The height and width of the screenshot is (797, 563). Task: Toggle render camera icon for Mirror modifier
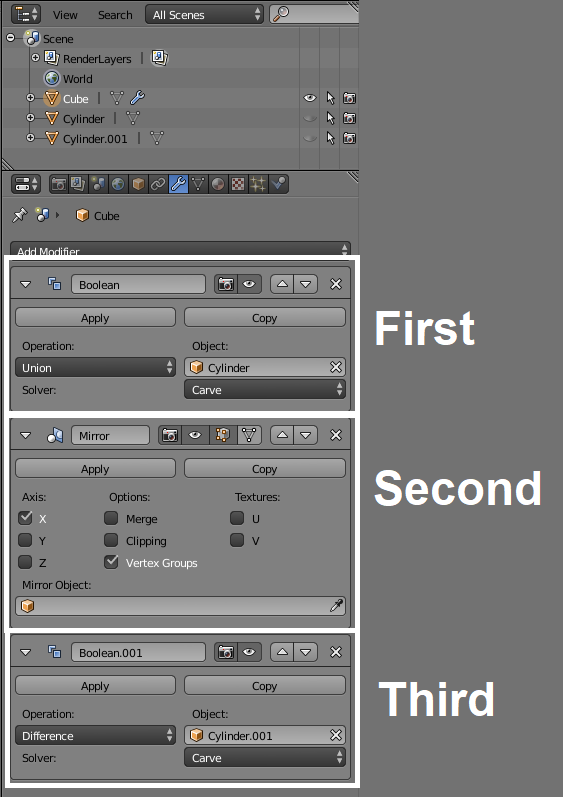pyautogui.click(x=170, y=436)
